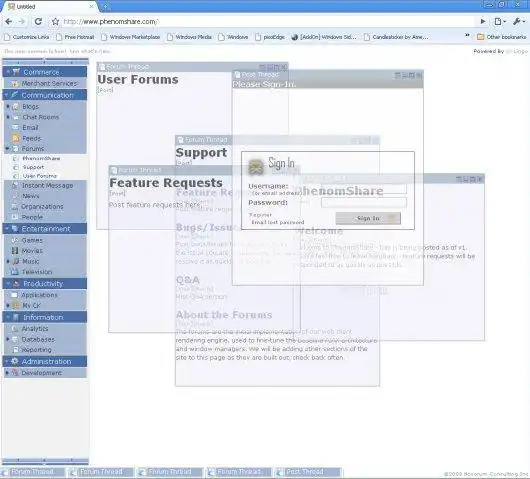
Task: Click the Go arrow beside the address bar
Action: coord(483,22)
